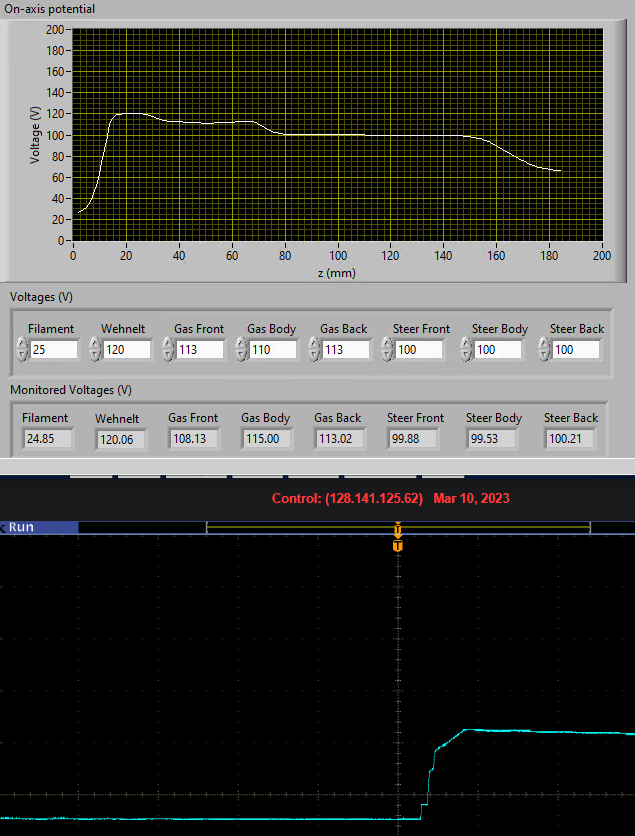635x836 pixels.
Task: Select the "Voltages (V)" section heading
Action: coord(41,297)
